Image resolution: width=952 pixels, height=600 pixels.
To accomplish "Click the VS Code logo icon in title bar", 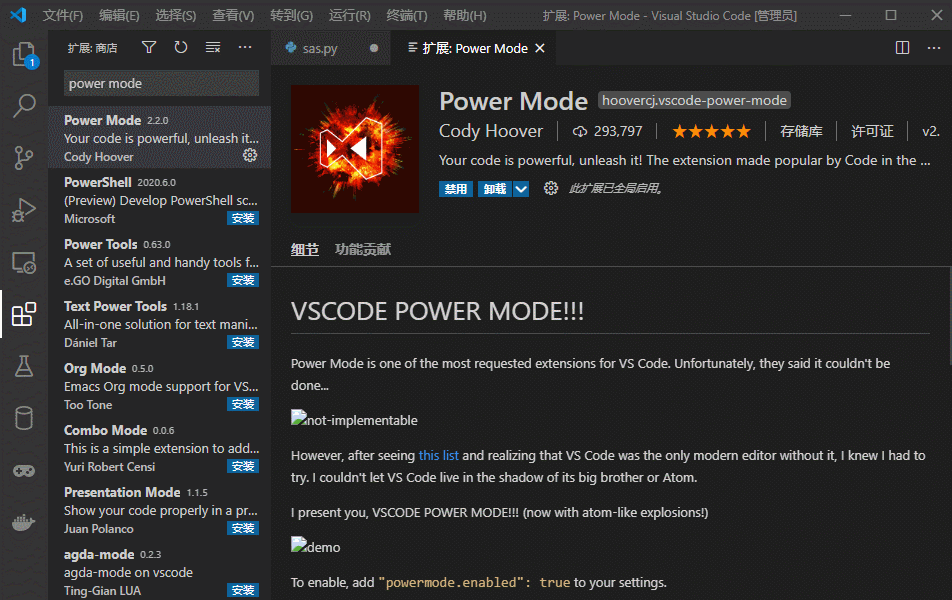I will coord(18,15).
